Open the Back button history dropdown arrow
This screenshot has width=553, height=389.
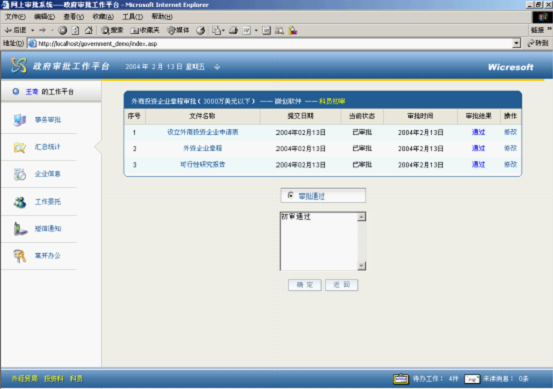(33, 30)
